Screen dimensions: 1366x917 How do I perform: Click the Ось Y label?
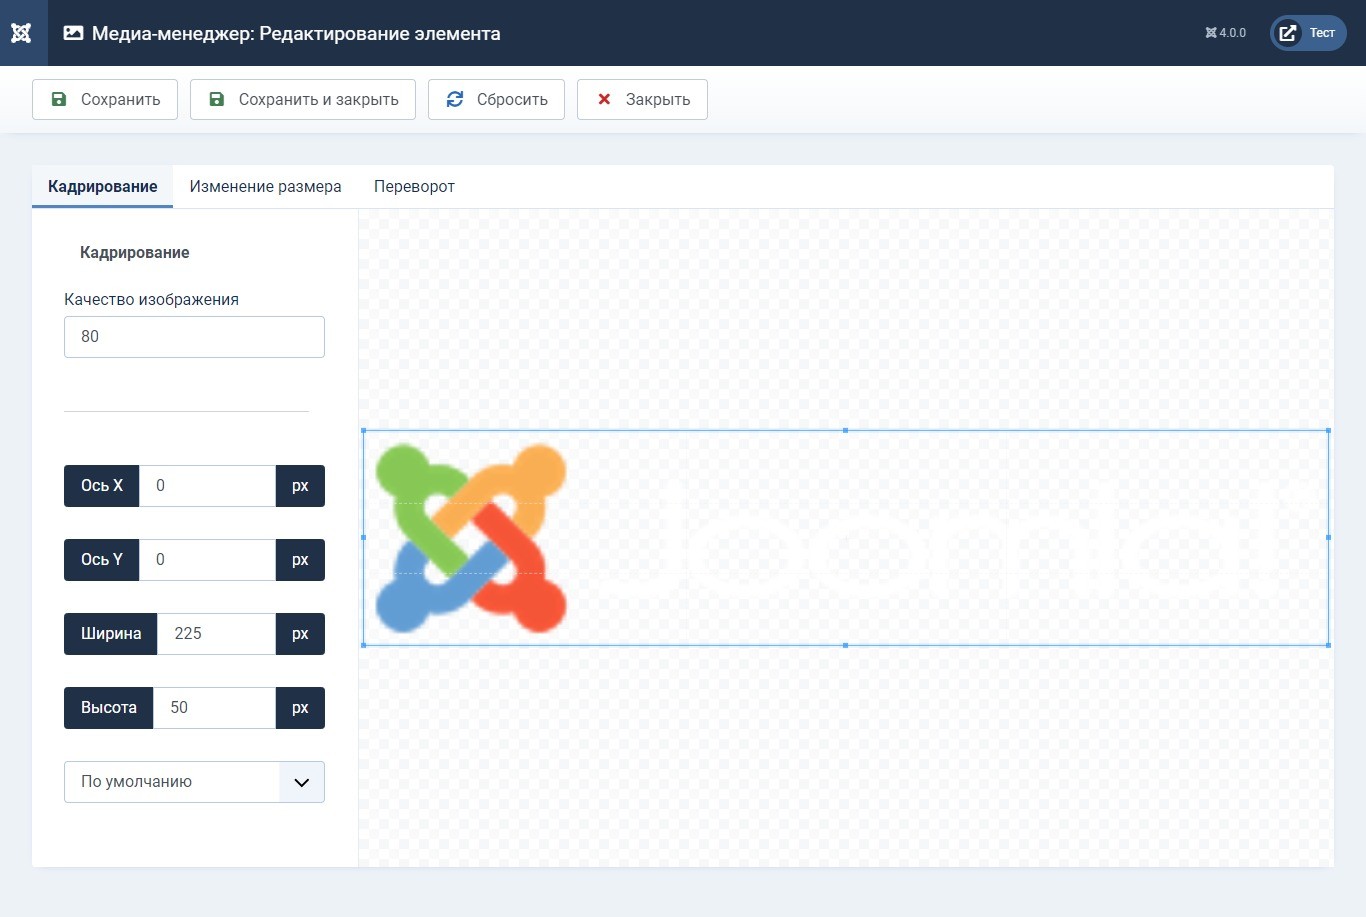[102, 560]
